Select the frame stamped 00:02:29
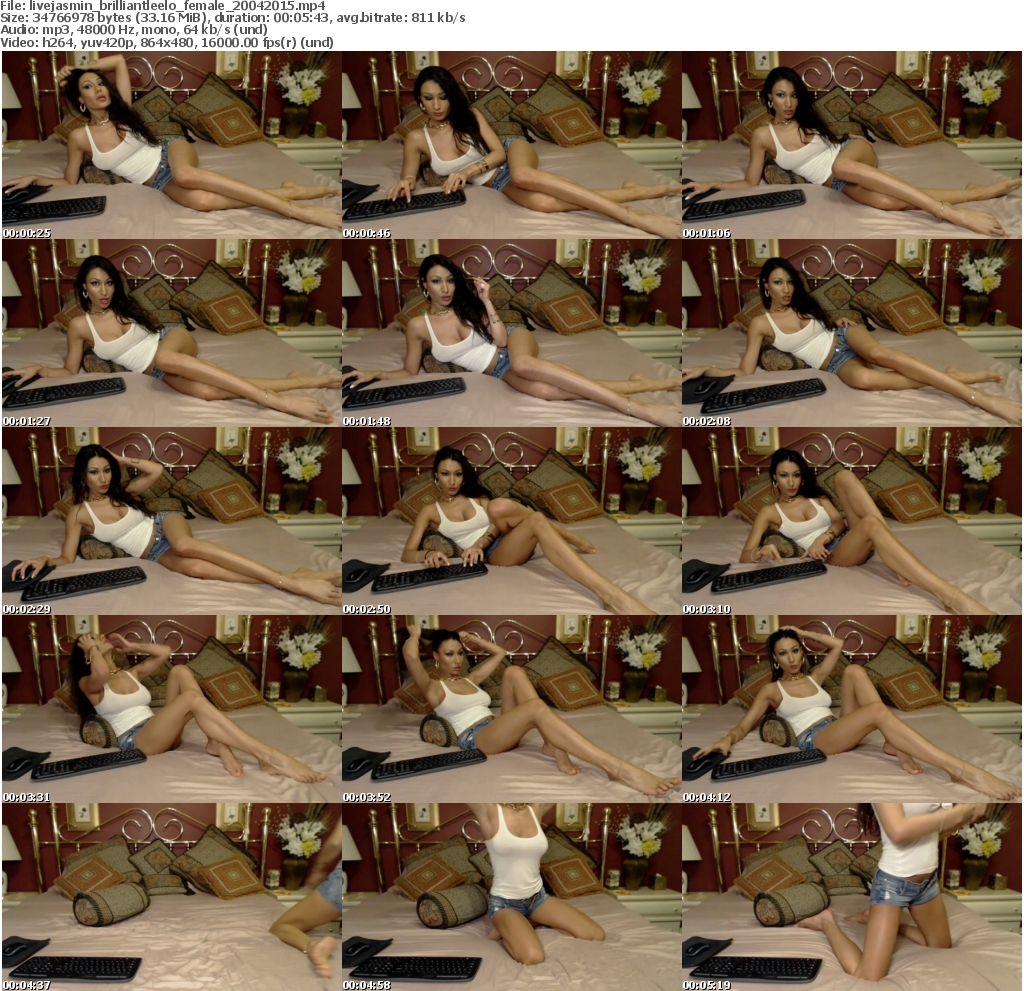Image resolution: width=1024 pixels, height=991 pixels. click(x=171, y=521)
